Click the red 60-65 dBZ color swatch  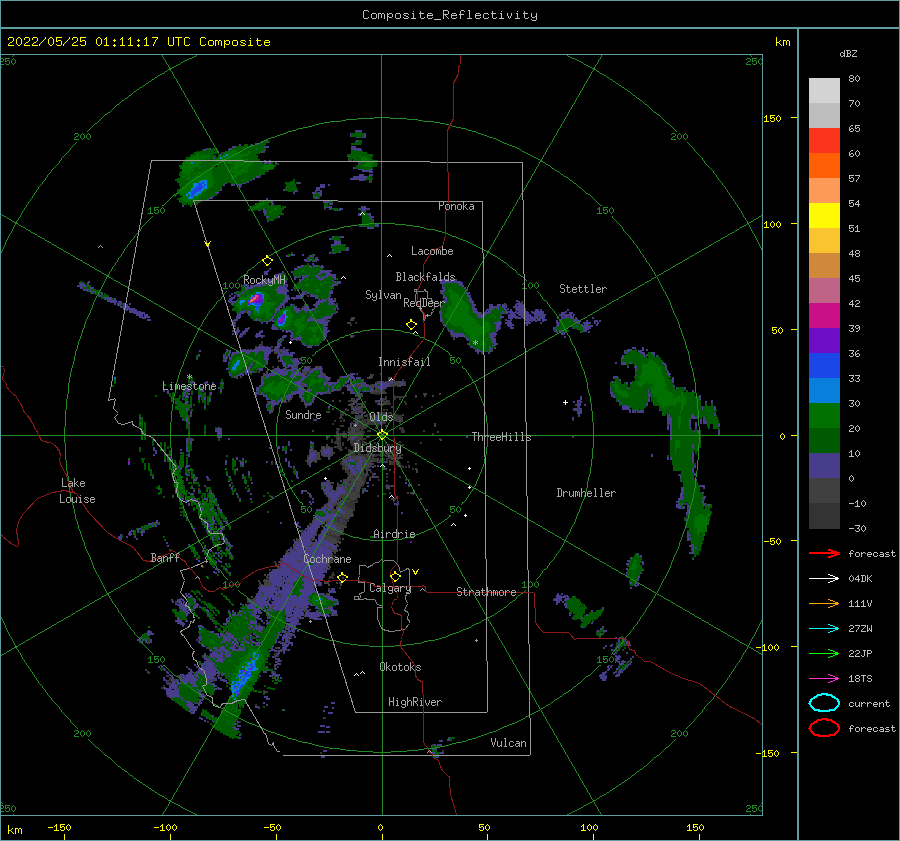pyautogui.click(x=824, y=141)
